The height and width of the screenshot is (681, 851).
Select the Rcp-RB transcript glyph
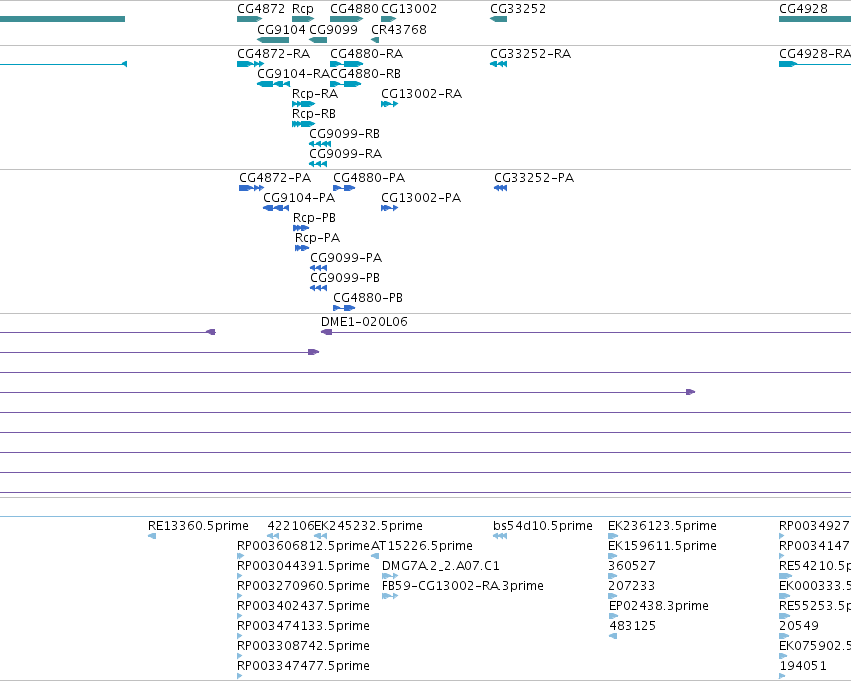[x=303, y=124]
